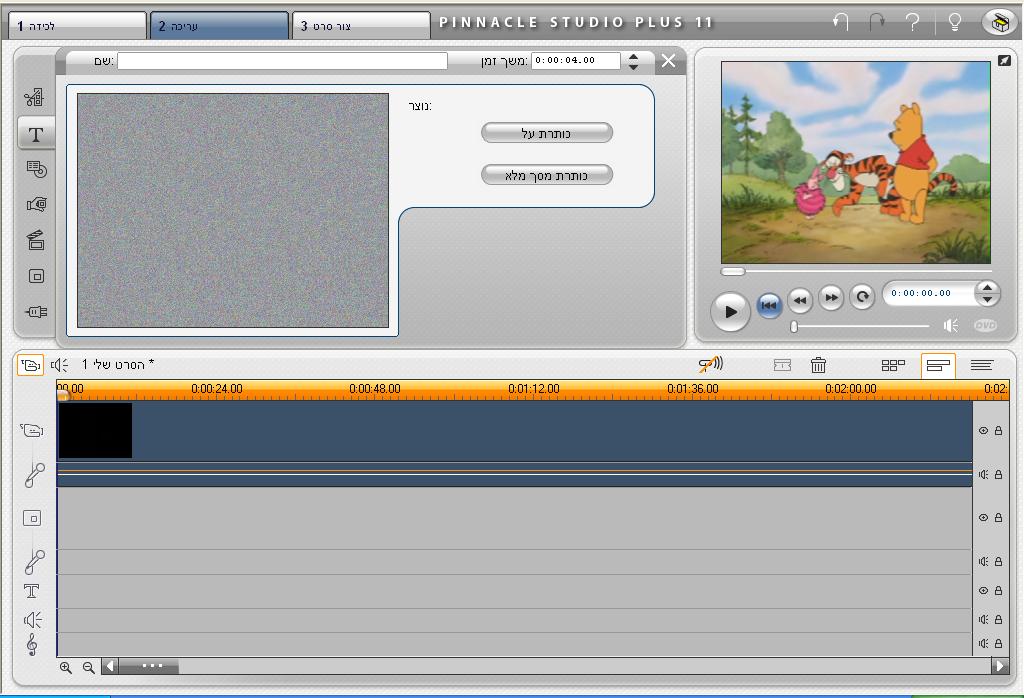The width and height of the screenshot is (1024, 698).
Task: Open the Capture tab numbered 1
Action: (x=77, y=25)
